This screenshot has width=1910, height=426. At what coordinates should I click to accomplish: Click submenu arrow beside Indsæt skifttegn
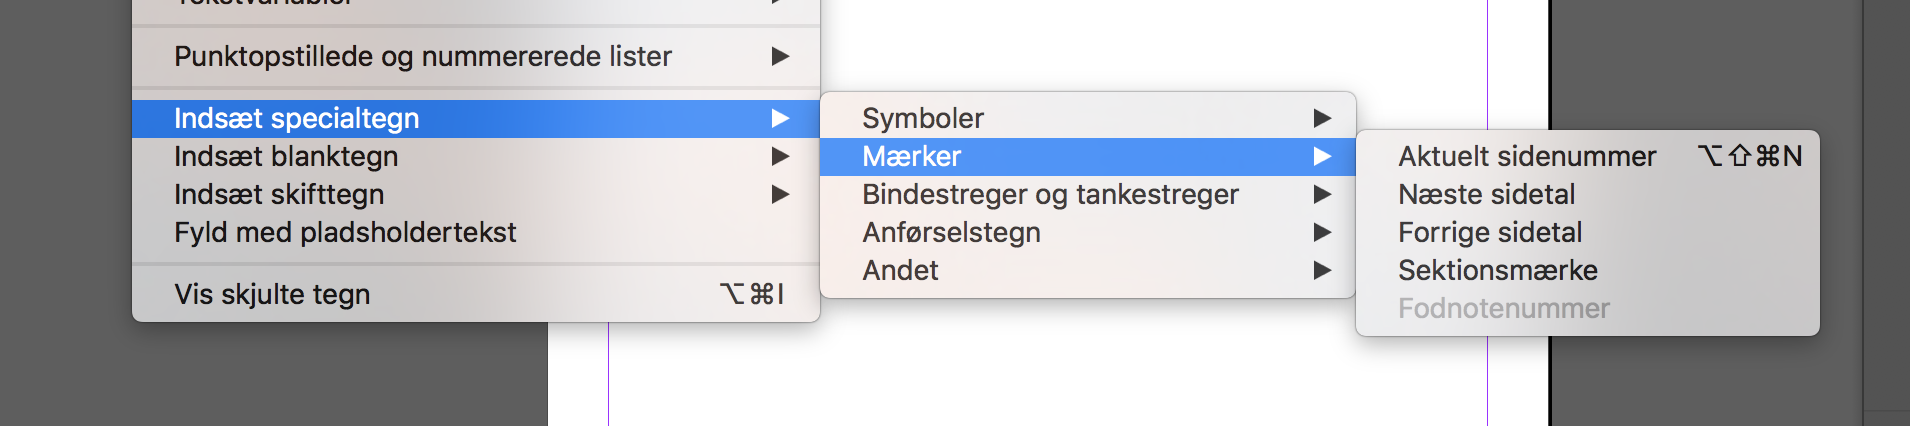781,195
